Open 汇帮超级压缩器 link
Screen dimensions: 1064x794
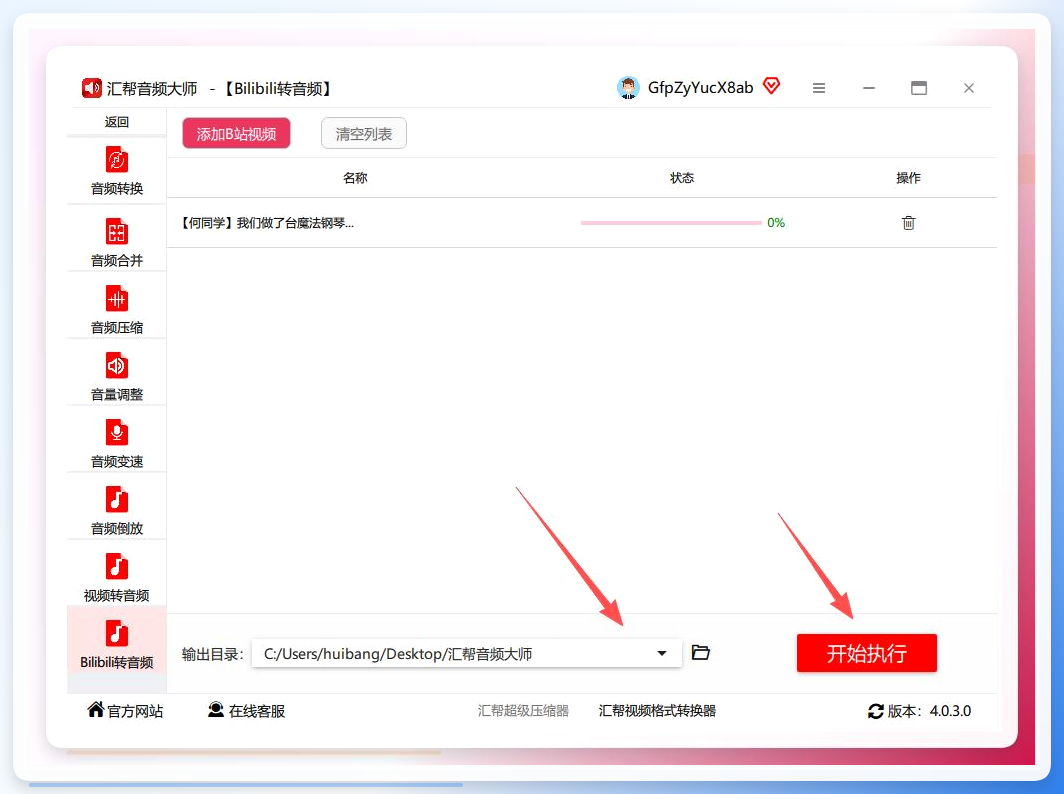tap(523, 711)
